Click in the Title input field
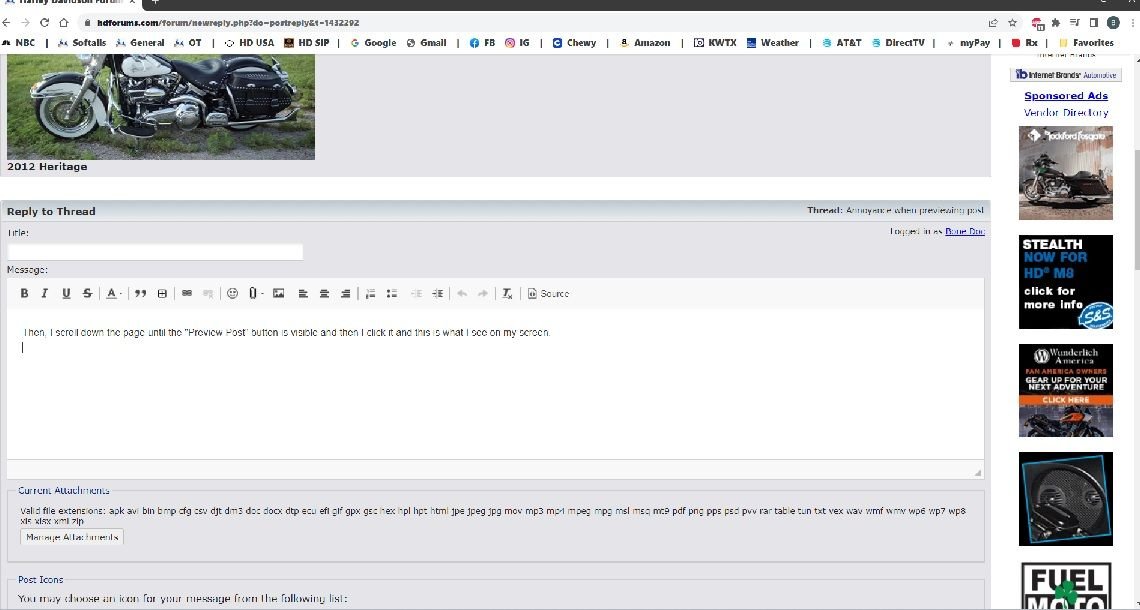This screenshot has height=610, width=1140. pyautogui.click(x=155, y=252)
